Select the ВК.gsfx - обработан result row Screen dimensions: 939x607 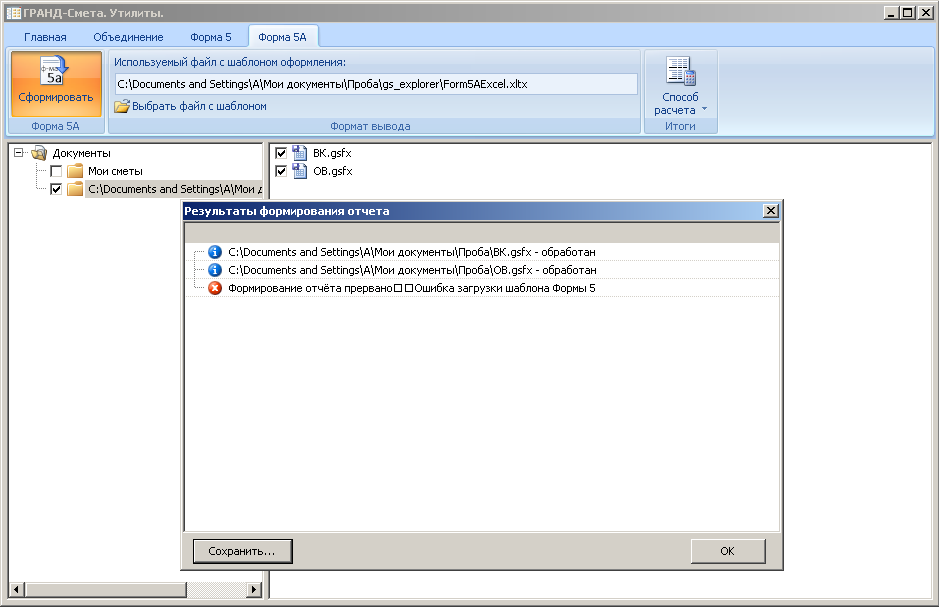click(412, 252)
